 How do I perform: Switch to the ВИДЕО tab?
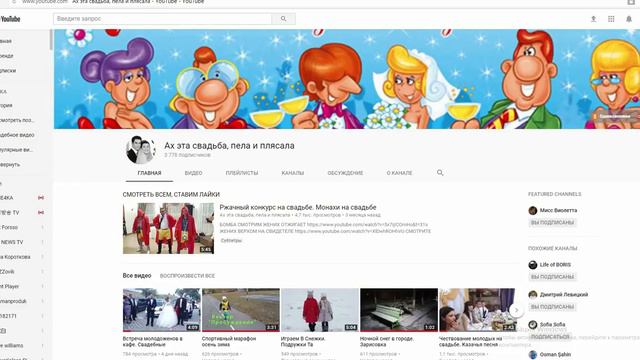(193, 173)
